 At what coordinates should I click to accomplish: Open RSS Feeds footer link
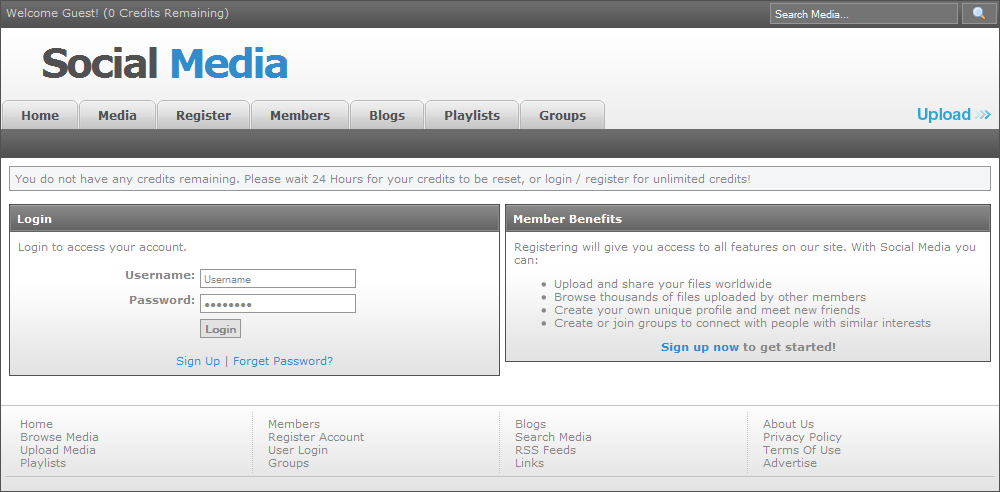point(545,450)
